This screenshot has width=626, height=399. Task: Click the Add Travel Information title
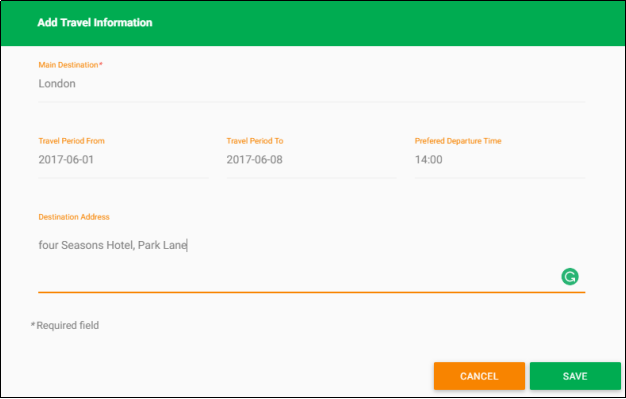[x=95, y=22]
